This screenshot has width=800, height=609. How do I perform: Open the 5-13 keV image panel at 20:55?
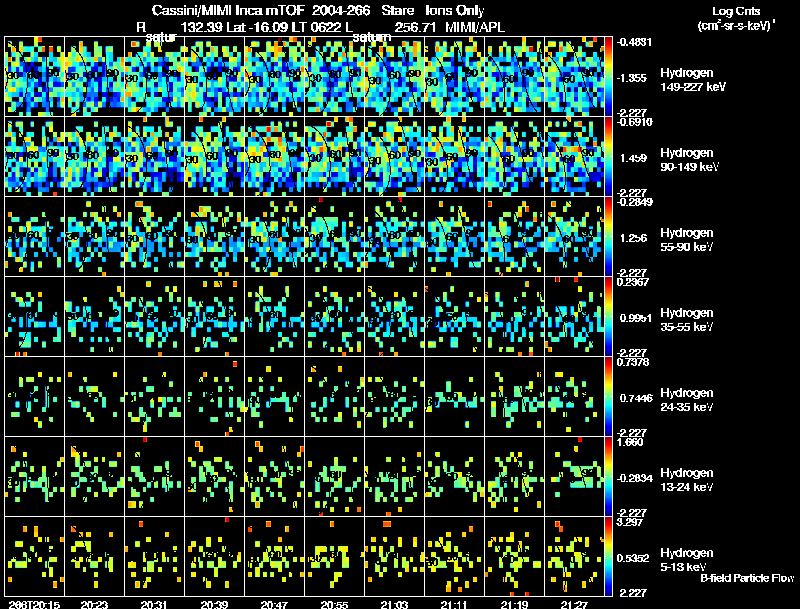335,557
